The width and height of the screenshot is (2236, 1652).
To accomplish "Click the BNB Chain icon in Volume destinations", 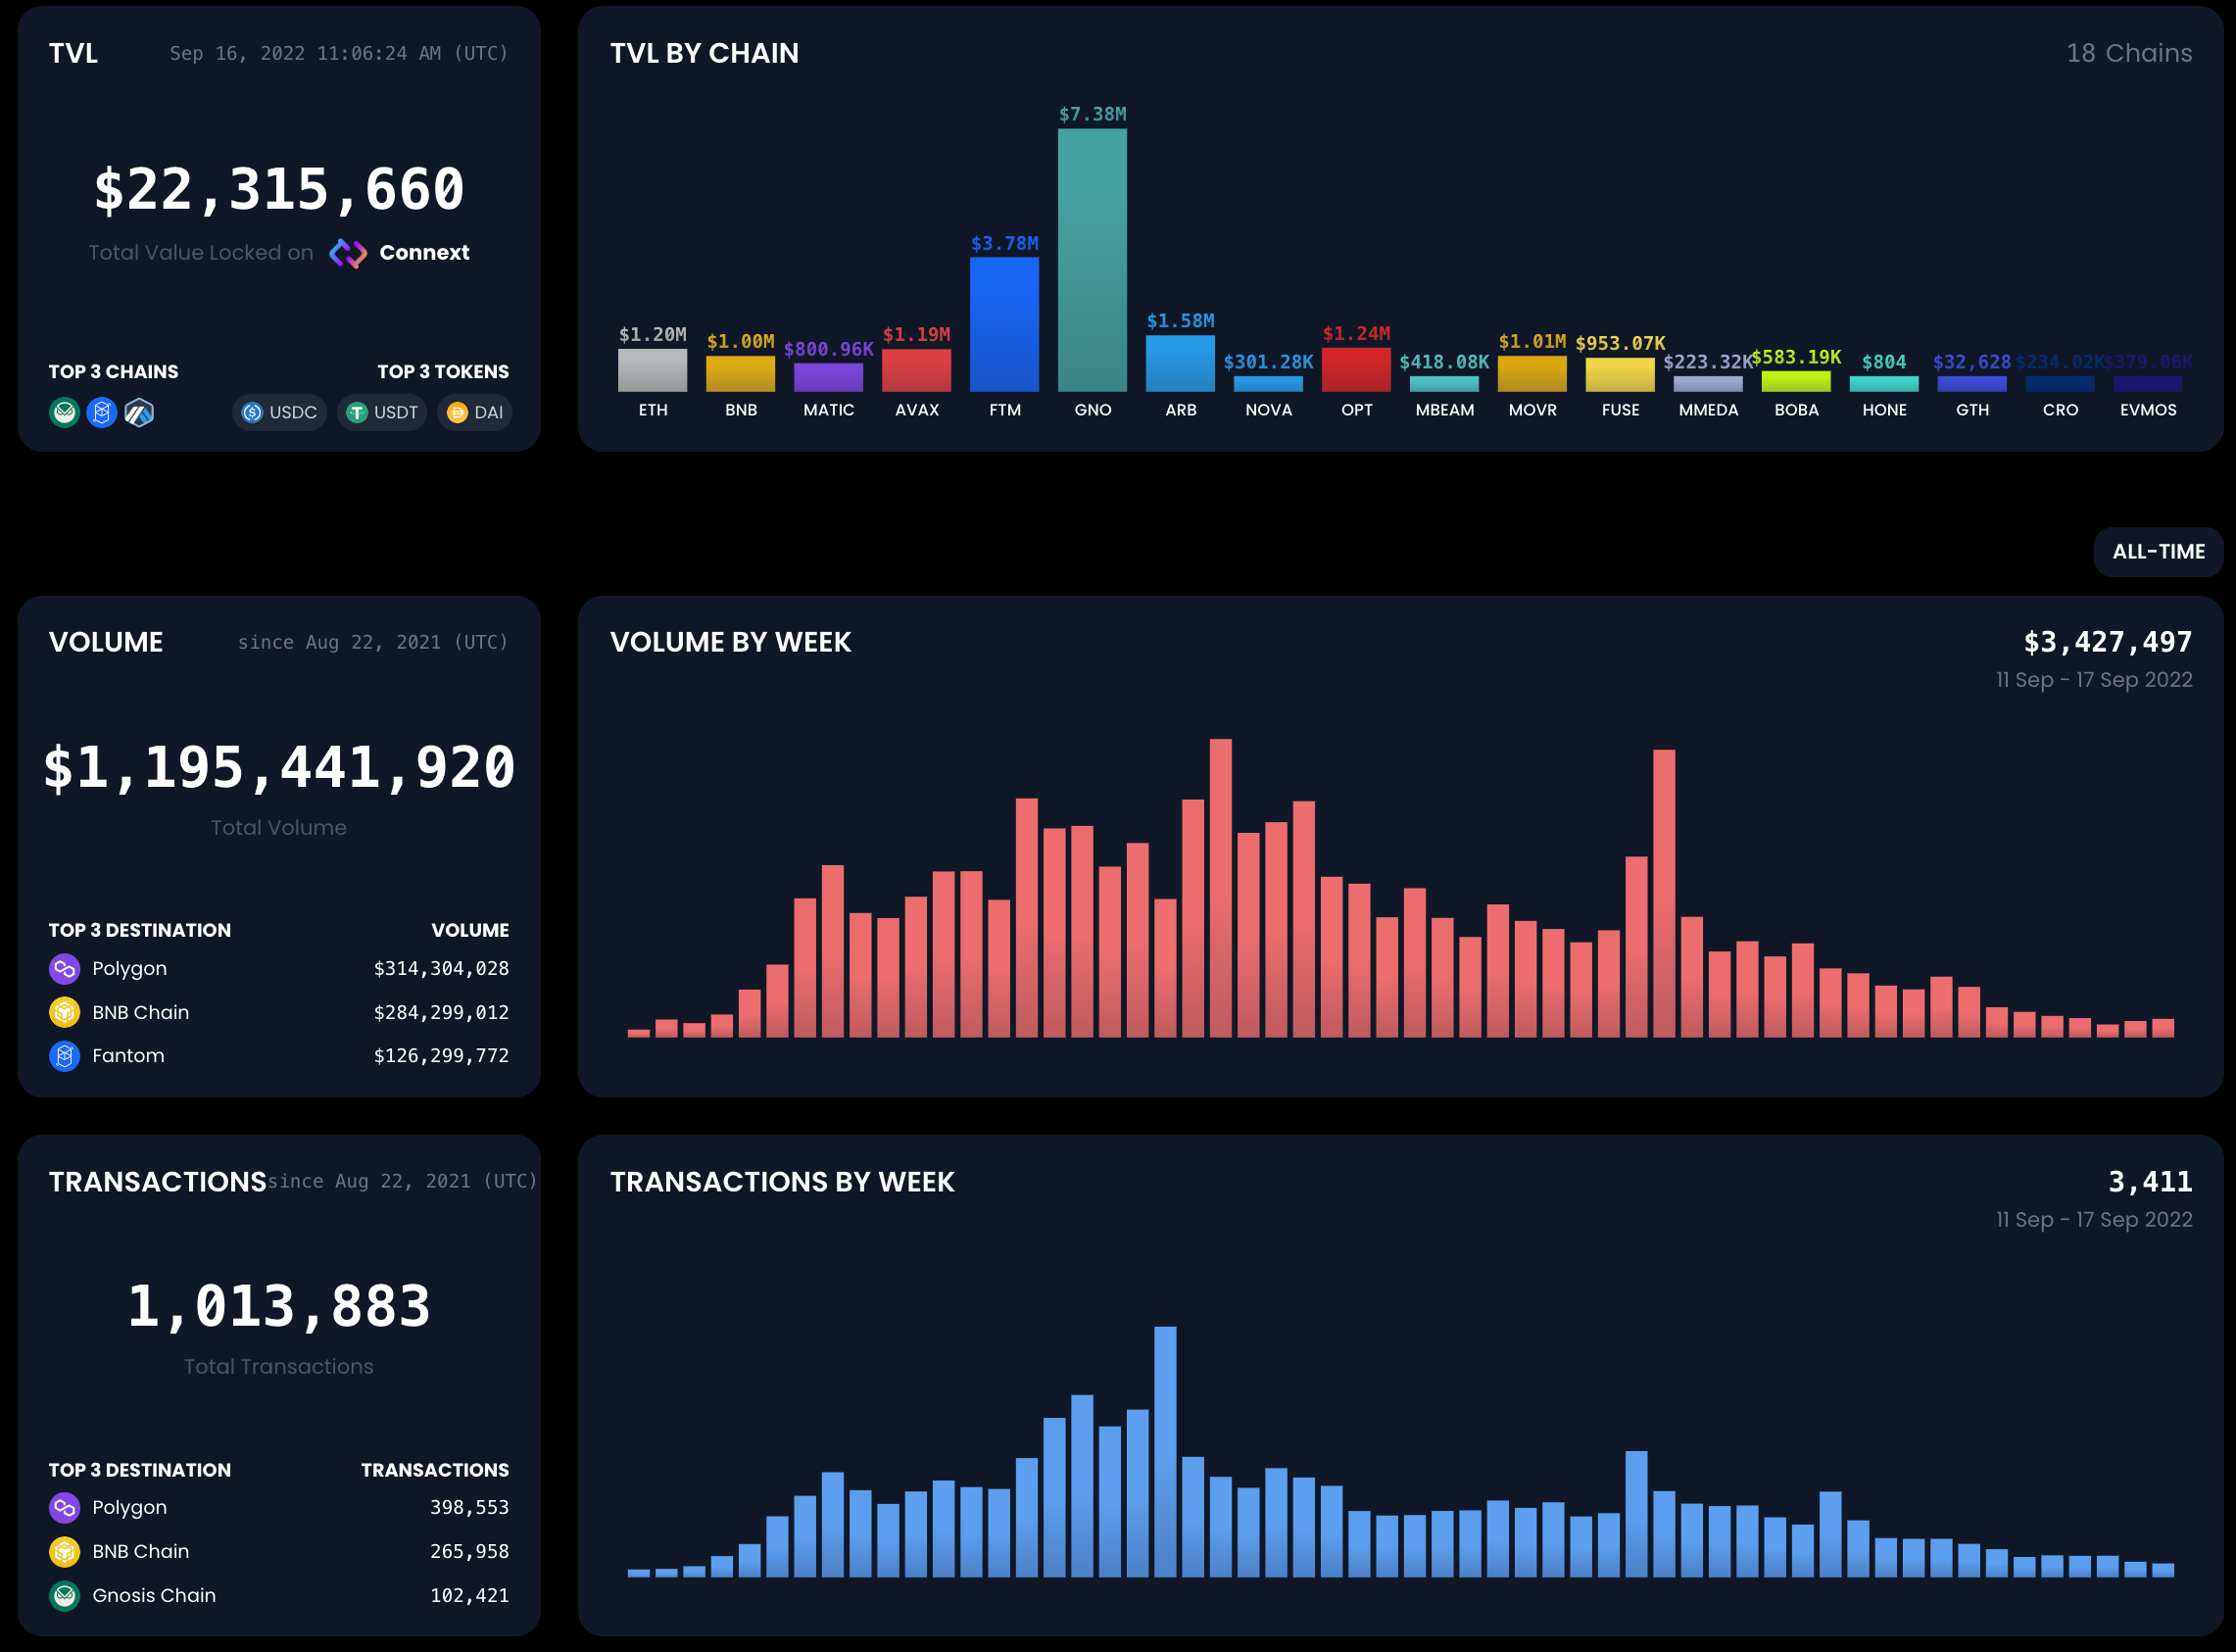I will click(65, 1012).
